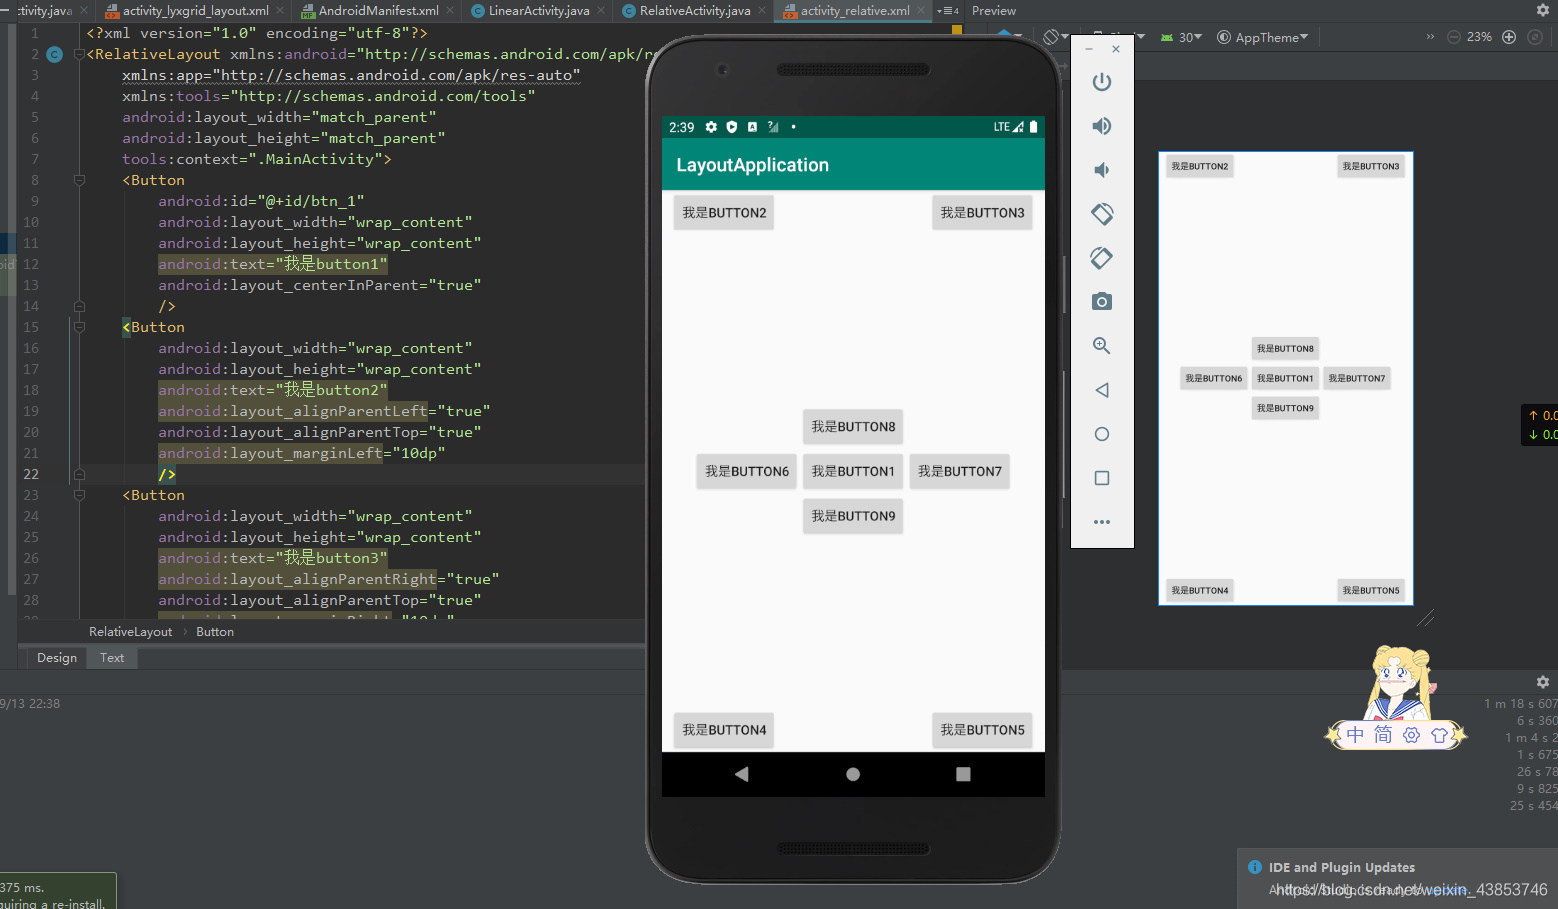This screenshot has width=1558, height=909.
Task: Tap the emulator toolbar overview square
Action: [x=1102, y=478]
